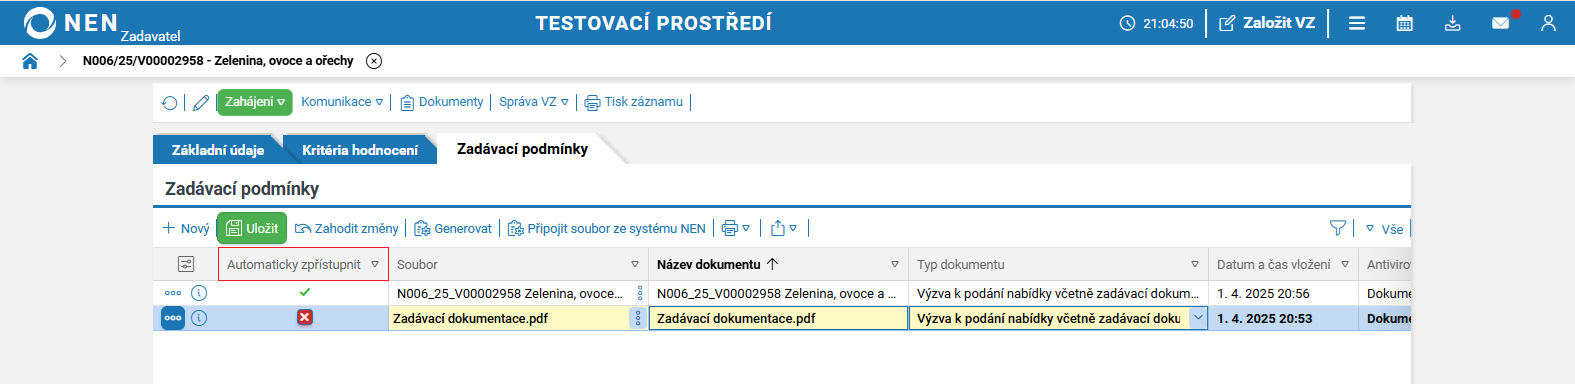Go to home via house icon
This screenshot has width=1575, height=384.
[30, 61]
